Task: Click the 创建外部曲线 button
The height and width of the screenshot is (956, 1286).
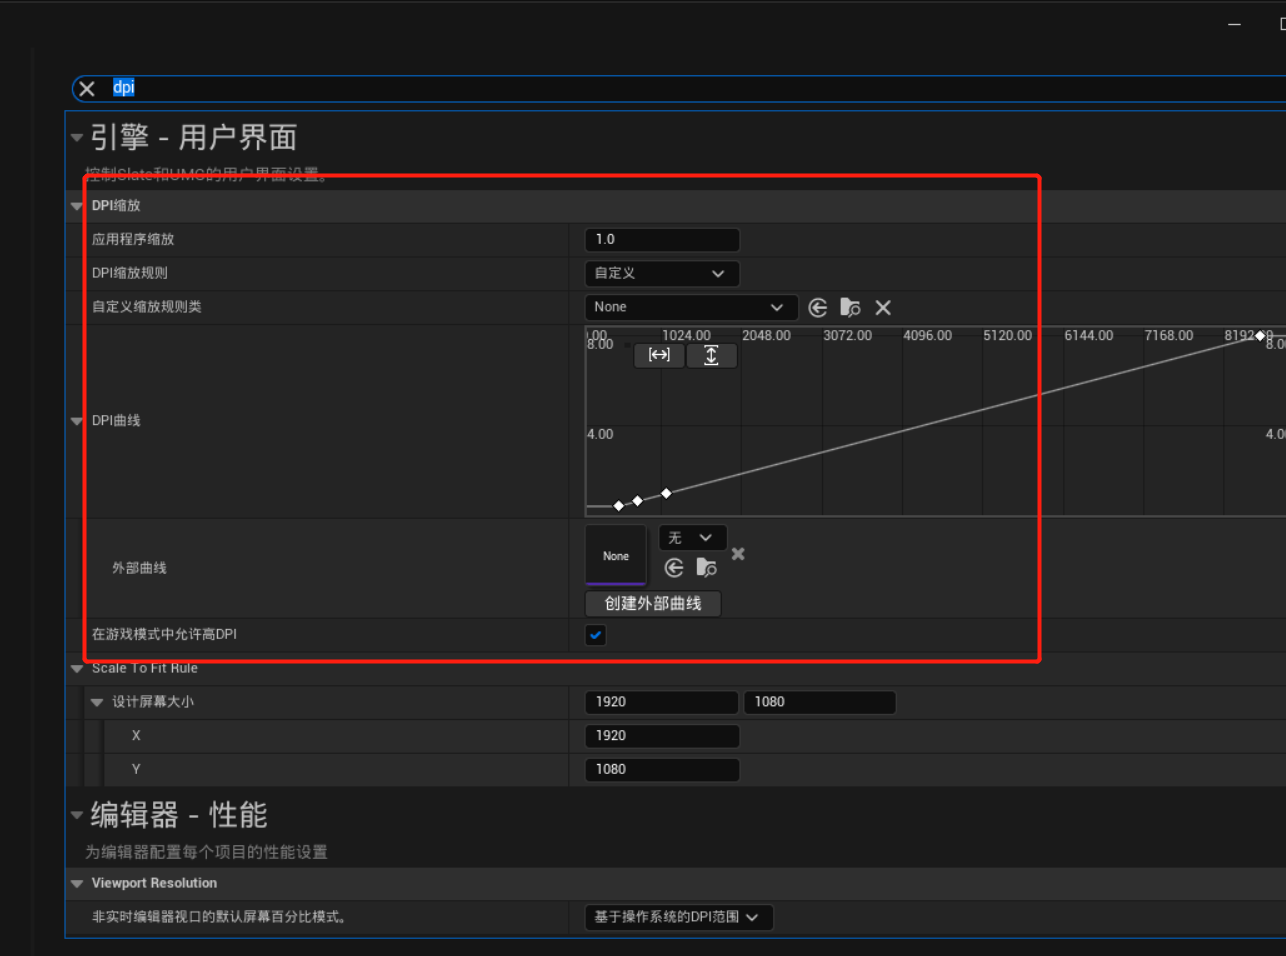Action: coord(653,604)
